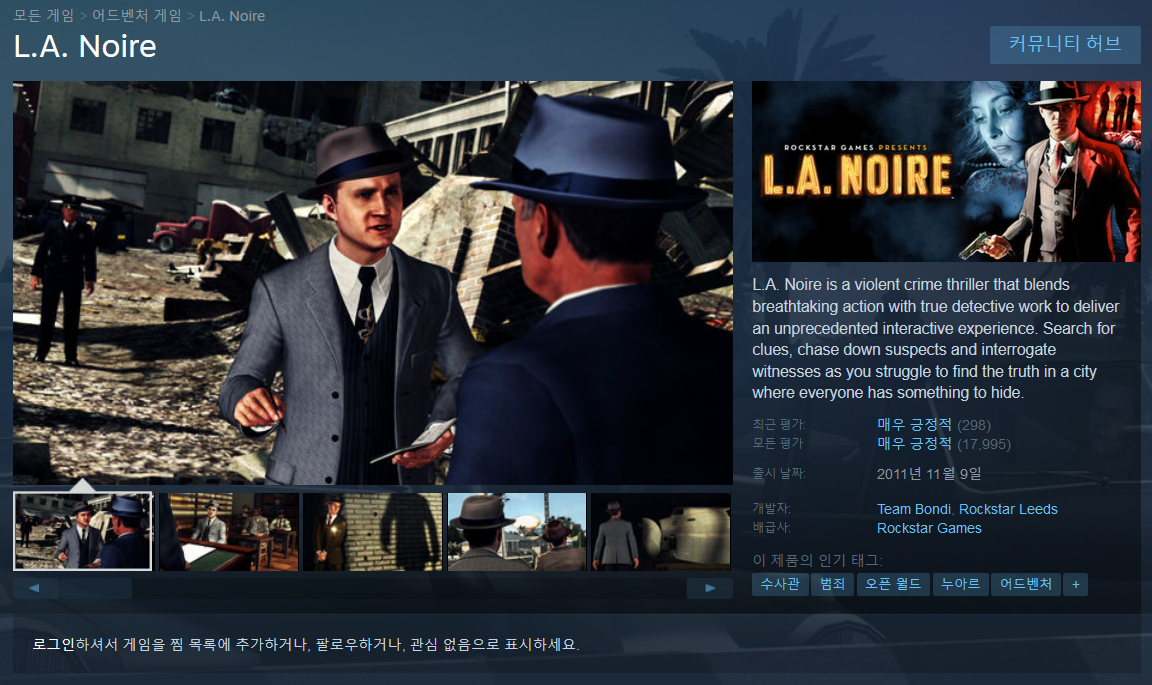Select first thumbnail with two detectives
The width and height of the screenshot is (1152, 685).
[x=83, y=531]
